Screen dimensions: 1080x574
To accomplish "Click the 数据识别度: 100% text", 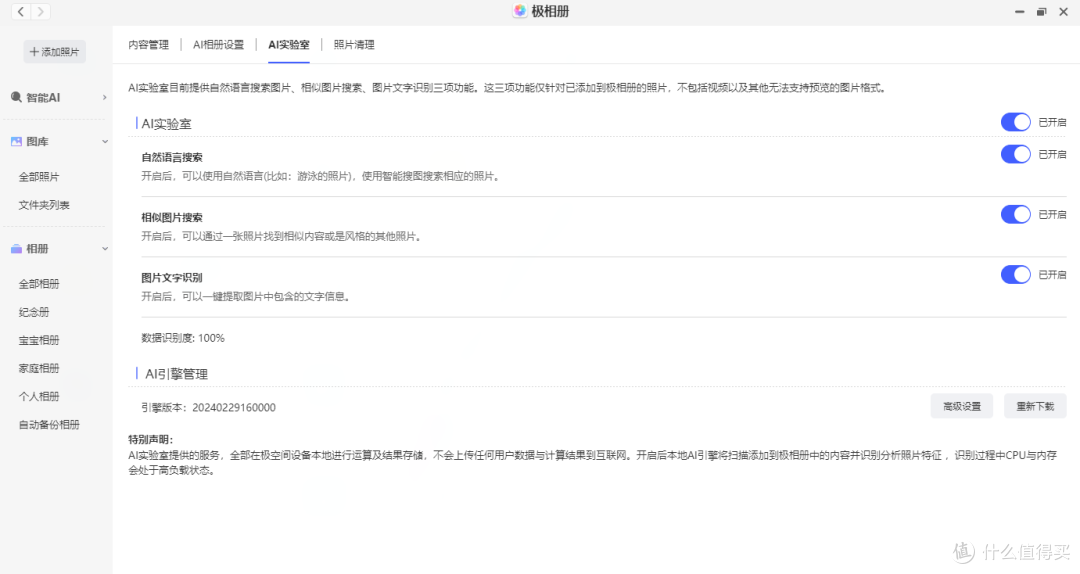I will click(x=183, y=338).
